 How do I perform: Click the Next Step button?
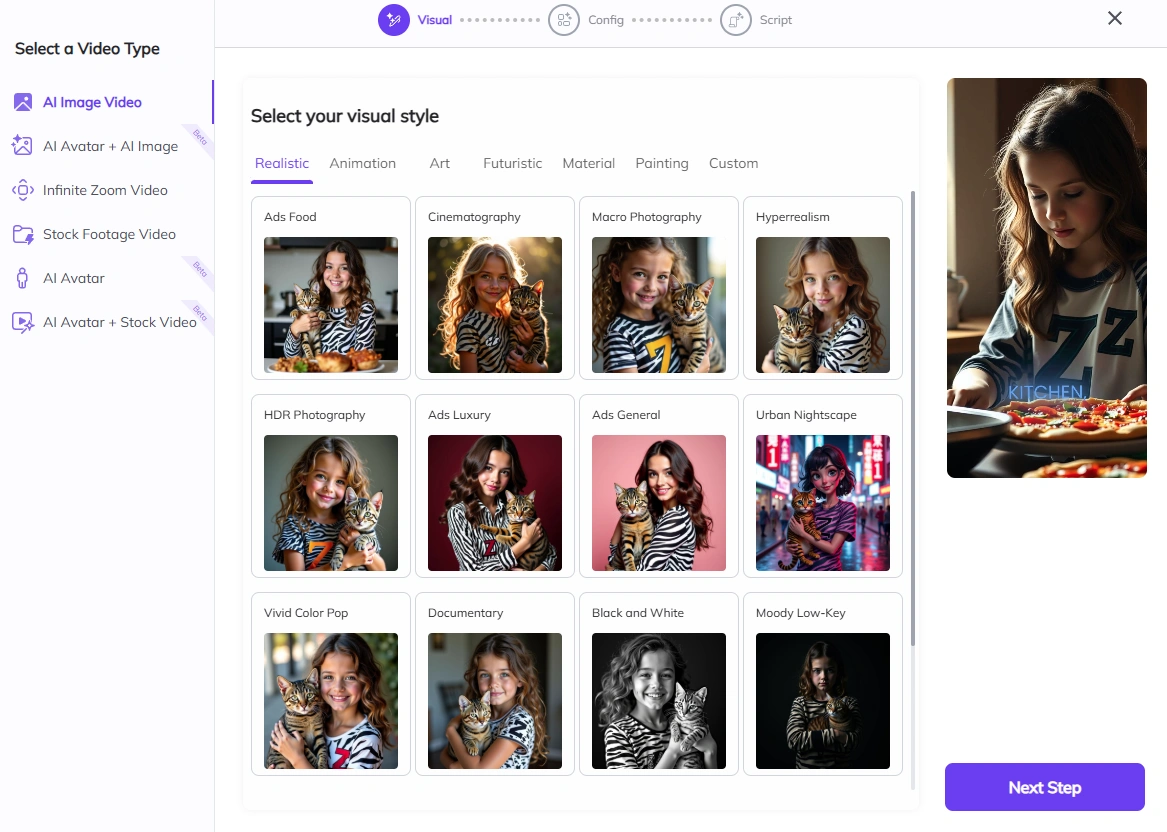point(1044,787)
